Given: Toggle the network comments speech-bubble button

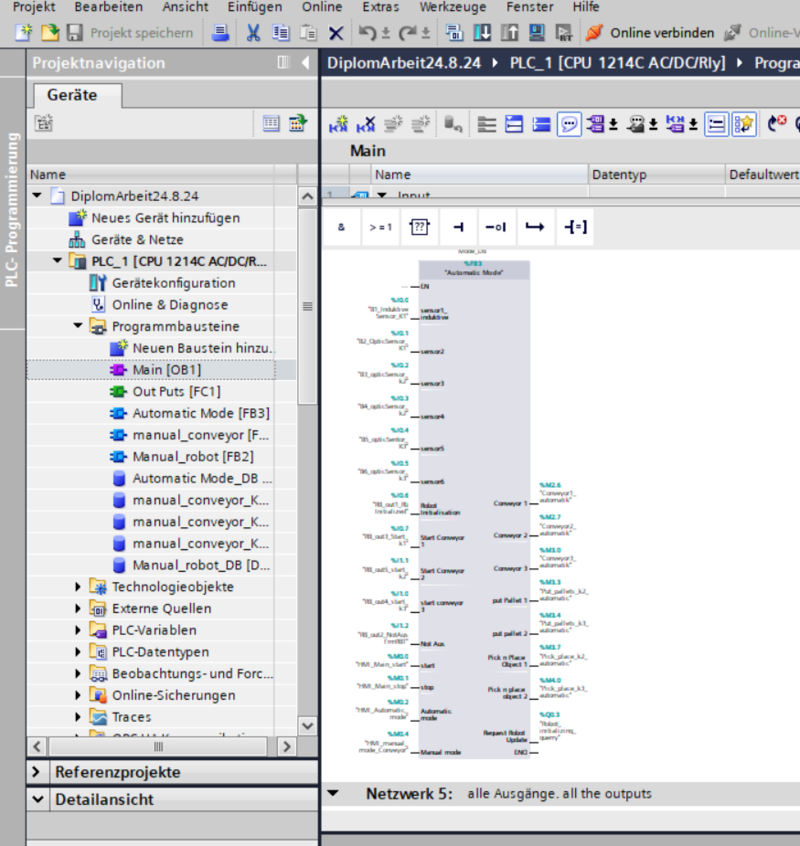Looking at the screenshot, I should pyautogui.click(x=569, y=124).
